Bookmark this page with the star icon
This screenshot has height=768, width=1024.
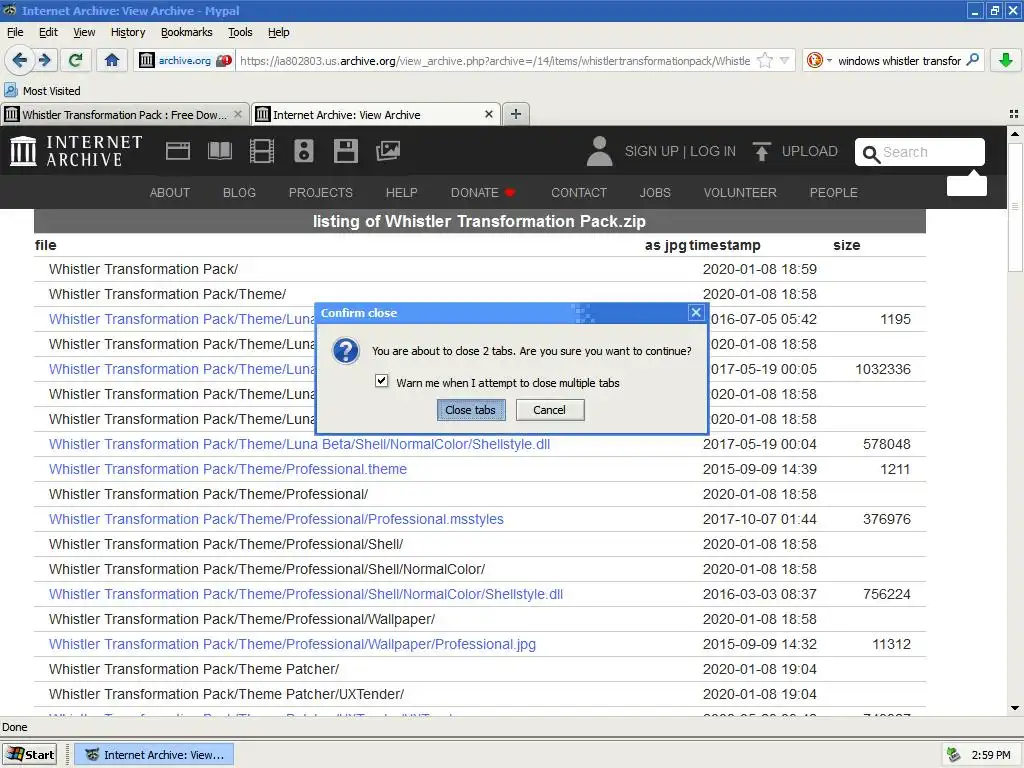click(x=765, y=61)
